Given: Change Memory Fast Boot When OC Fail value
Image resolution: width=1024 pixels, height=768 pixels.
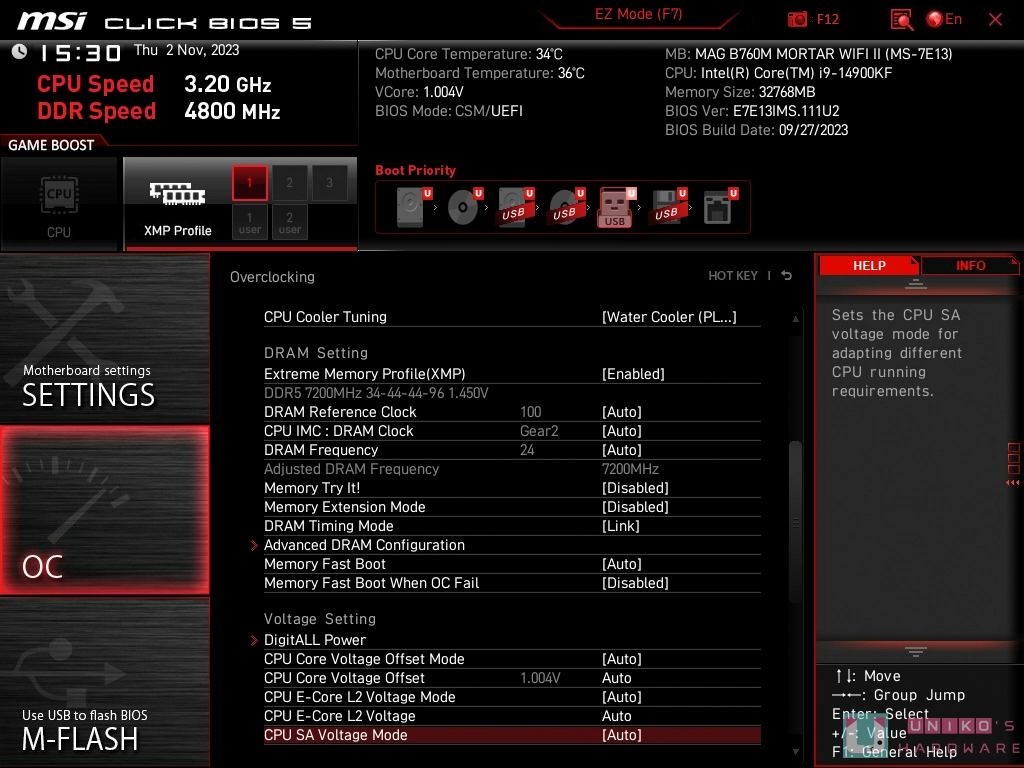Looking at the screenshot, I should (635, 583).
